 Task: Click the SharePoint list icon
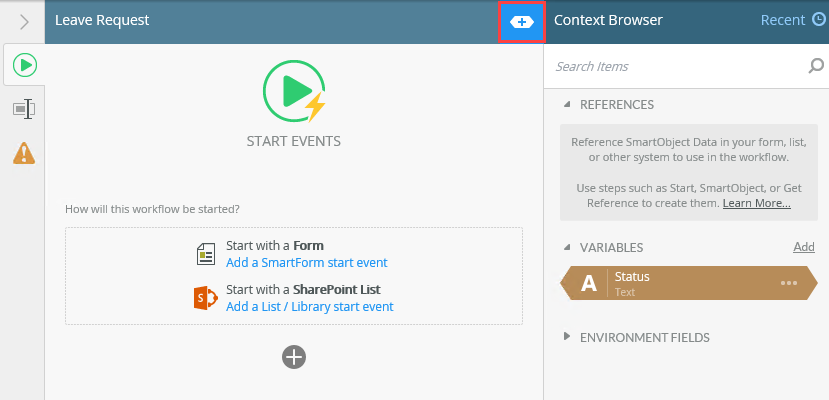207,298
